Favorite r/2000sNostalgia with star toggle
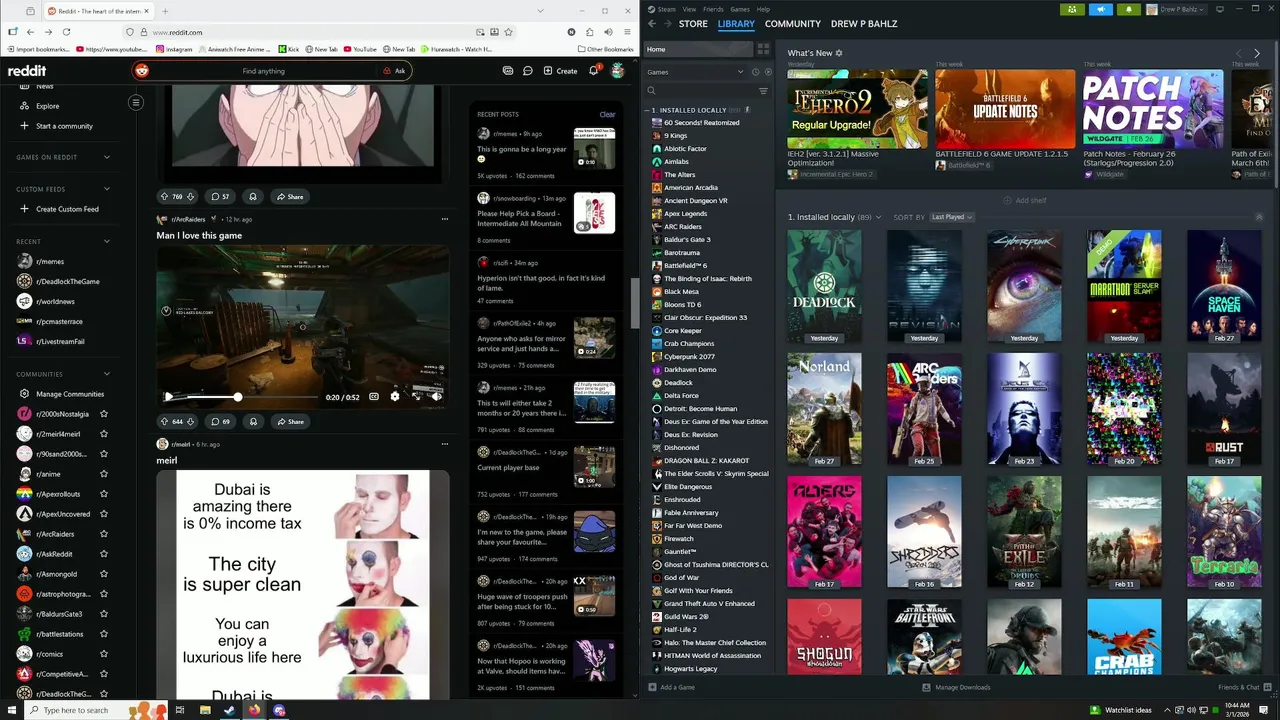1280x720 pixels. (104, 414)
